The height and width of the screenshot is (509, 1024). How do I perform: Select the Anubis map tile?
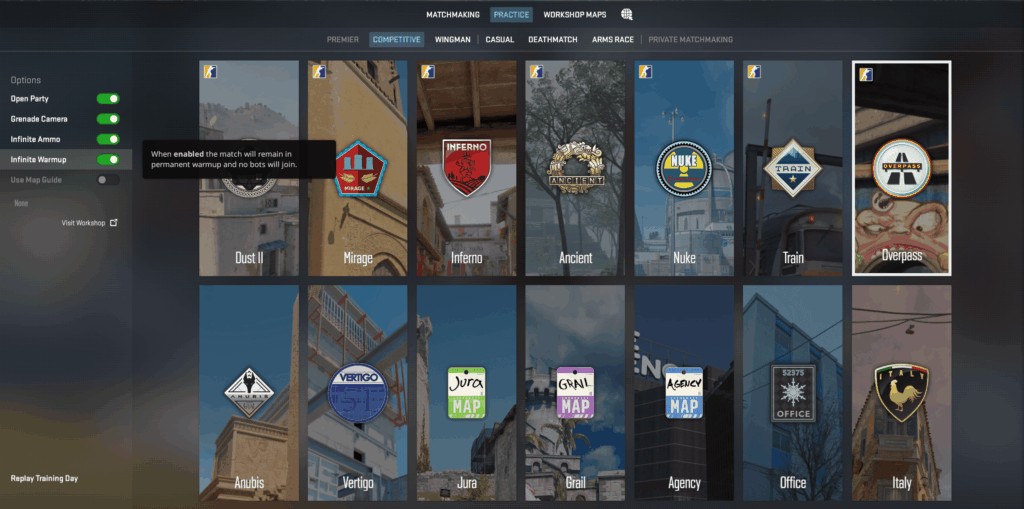click(248, 392)
